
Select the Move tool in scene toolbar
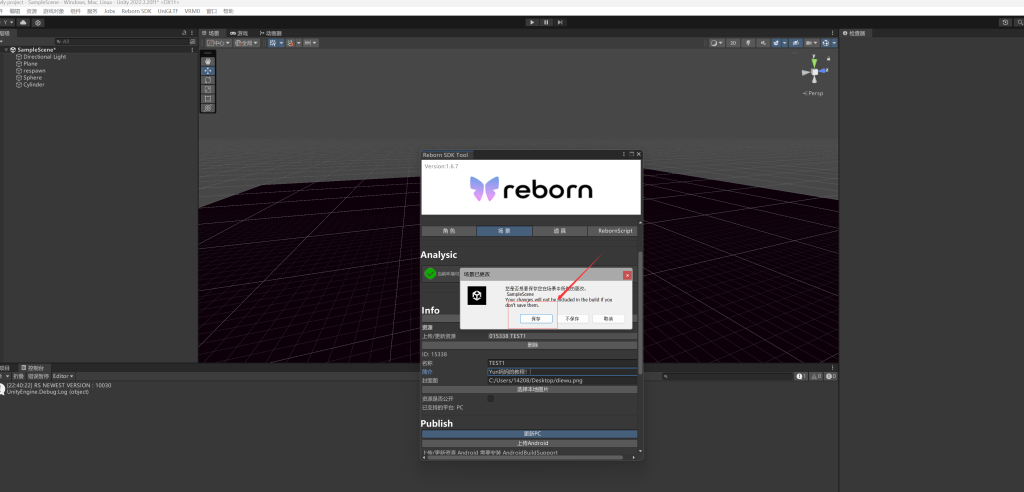pos(208,71)
